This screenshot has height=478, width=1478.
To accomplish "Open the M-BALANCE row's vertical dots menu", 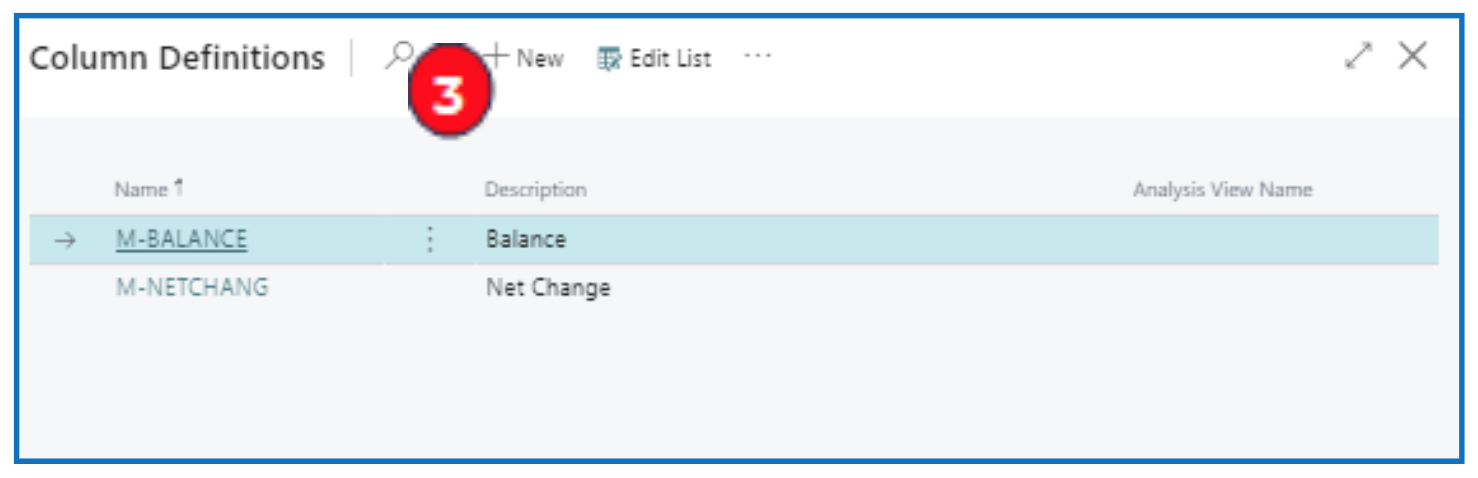I will click(x=430, y=240).
